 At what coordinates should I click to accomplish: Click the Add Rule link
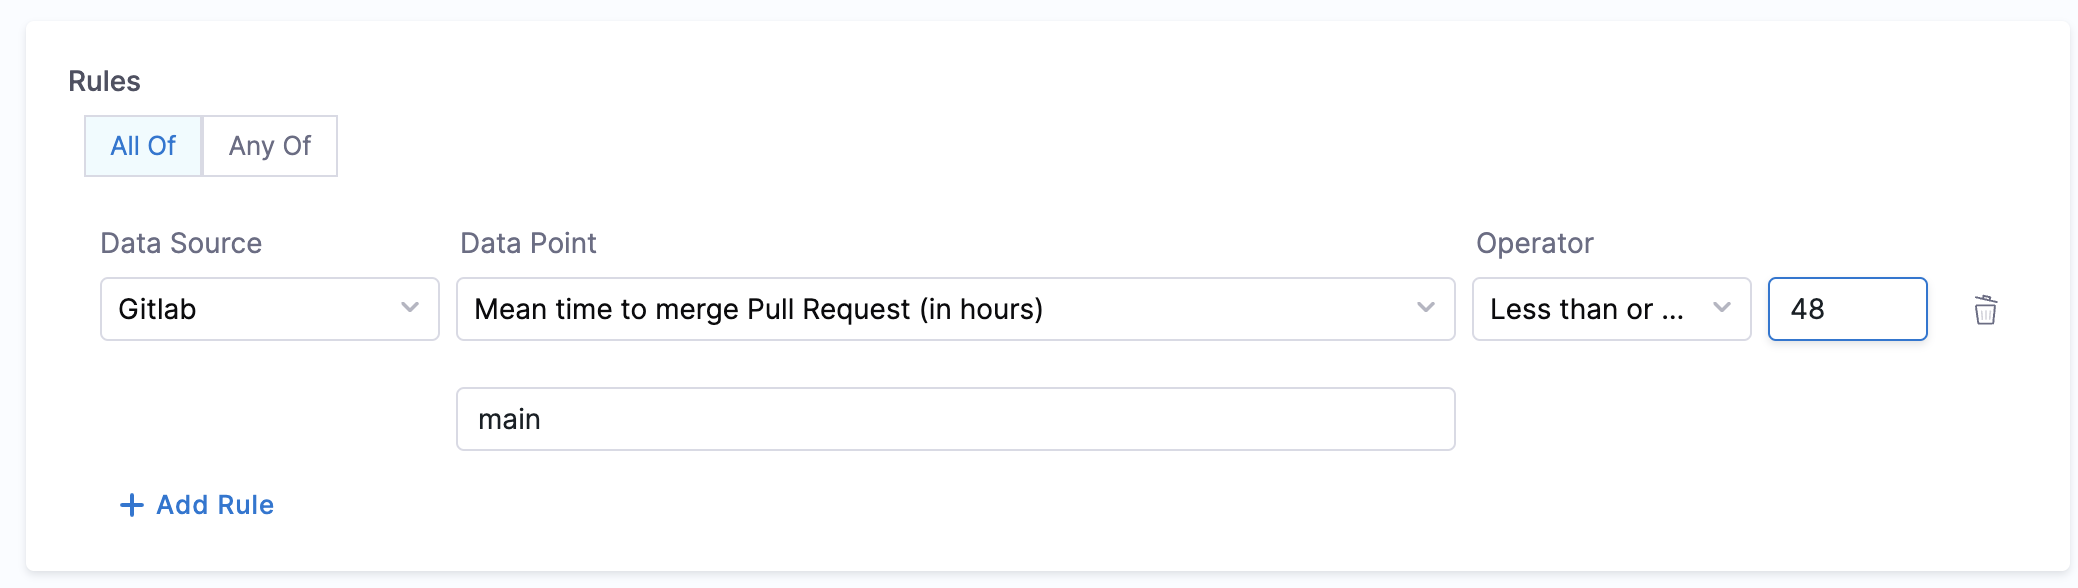click(x=197, y=505)
